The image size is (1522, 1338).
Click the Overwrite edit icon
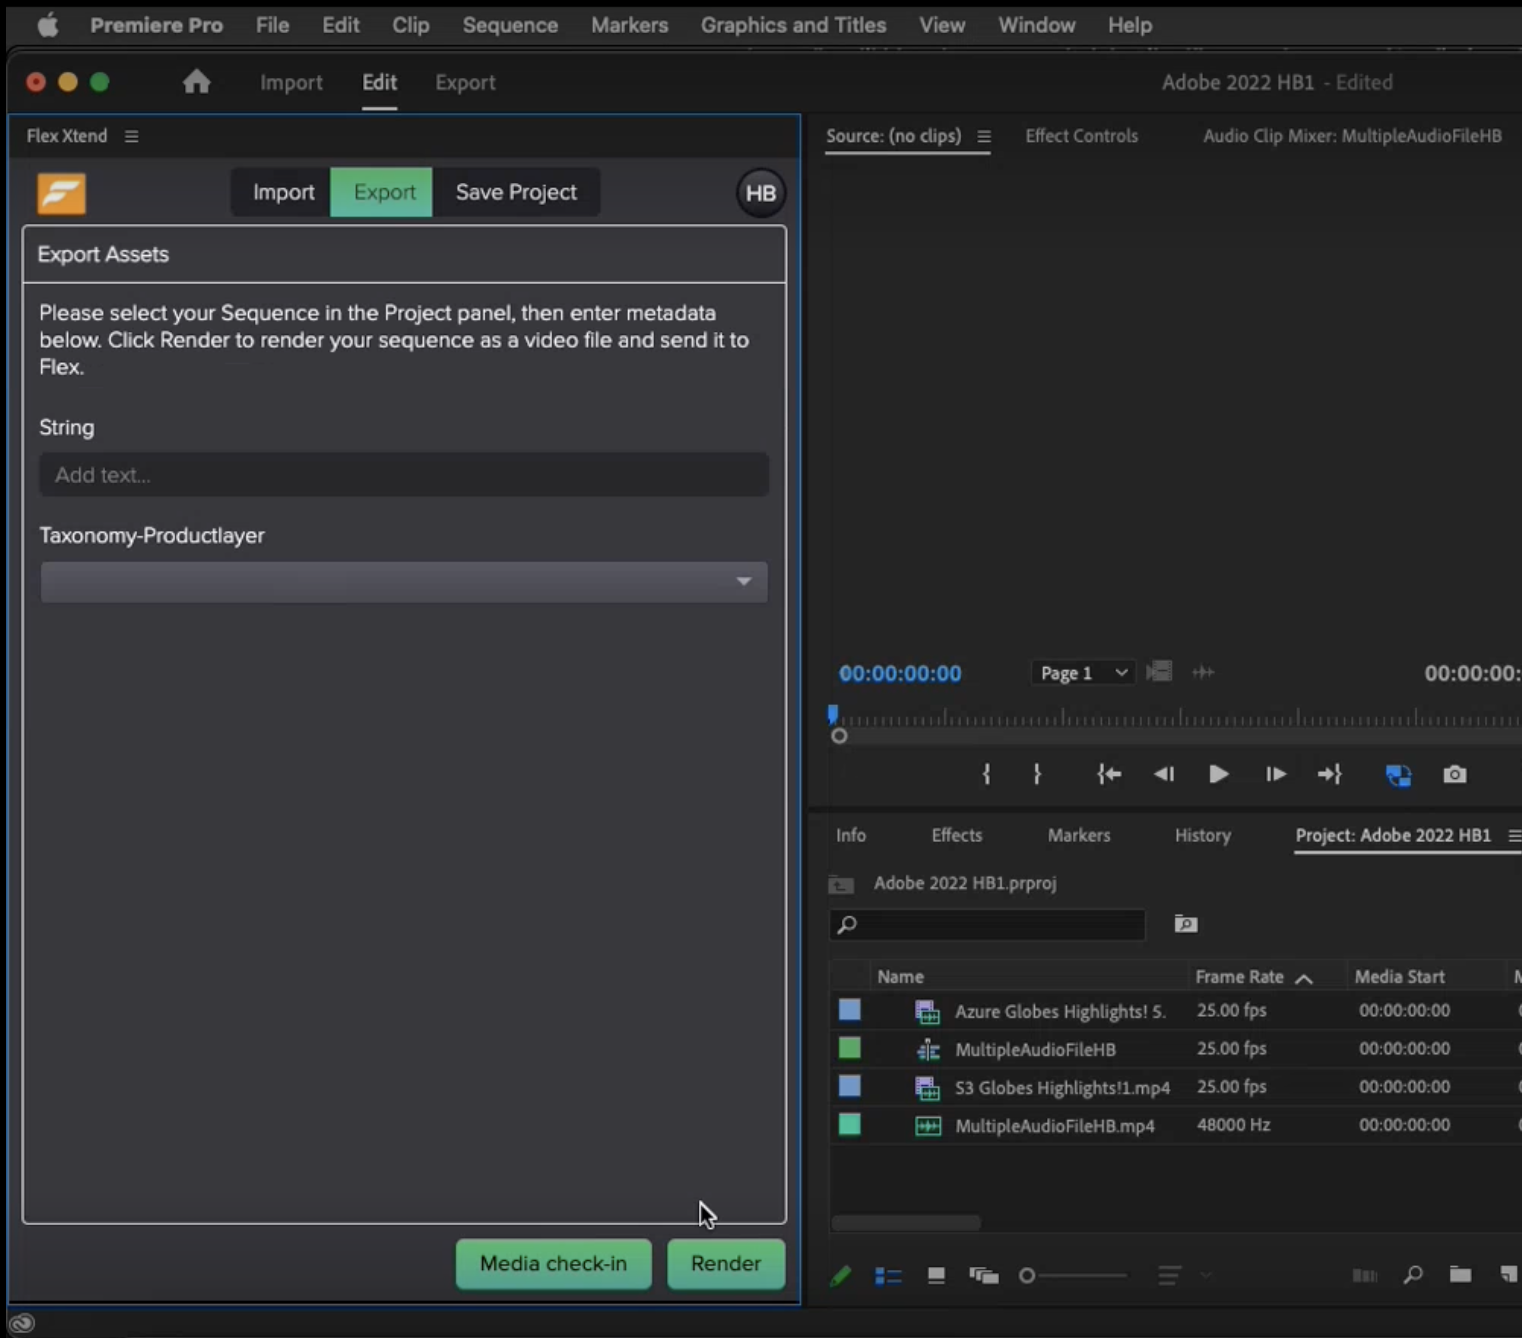(1398, 775)
